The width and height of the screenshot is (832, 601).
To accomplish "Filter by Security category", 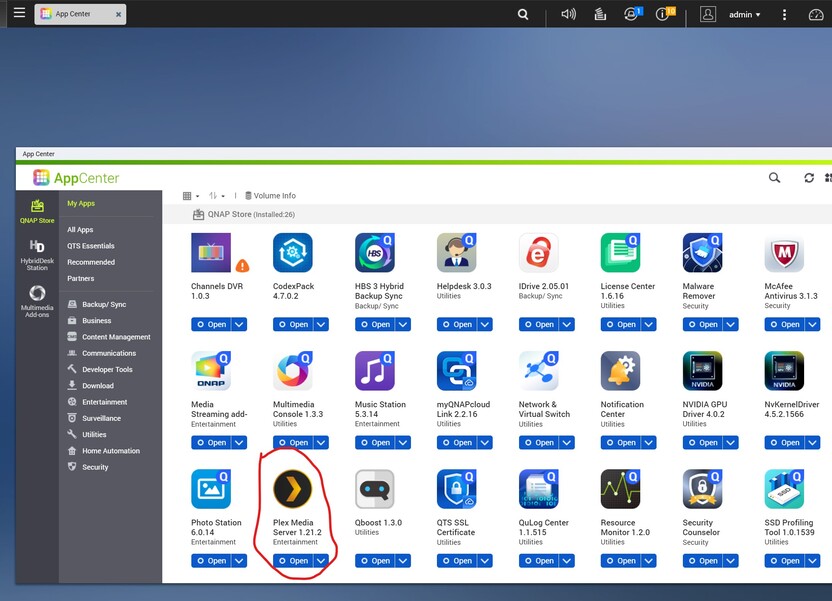I will point(88,467).
